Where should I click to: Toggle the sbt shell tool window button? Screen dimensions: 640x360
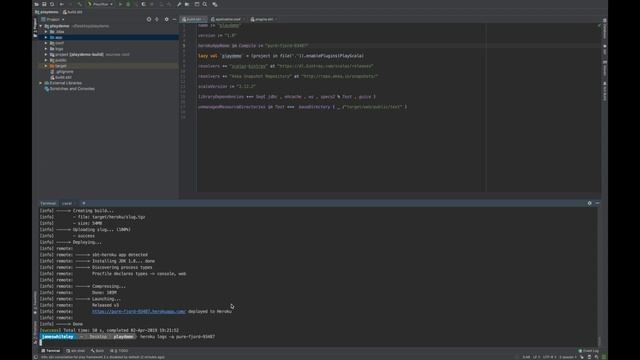[x=76, y=351]
